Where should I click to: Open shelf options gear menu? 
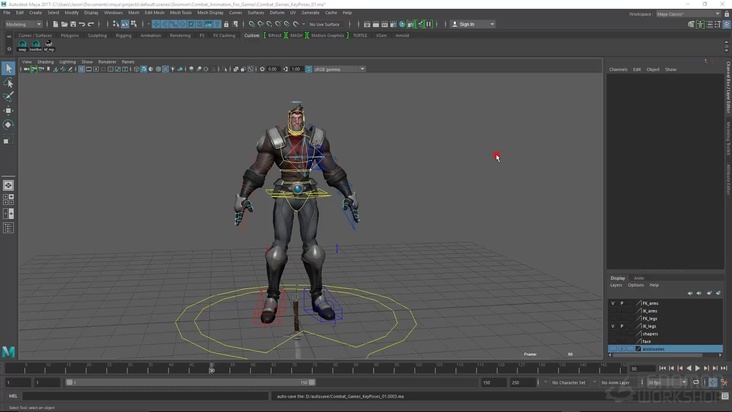pyautogui.click(x=9, y=49)
